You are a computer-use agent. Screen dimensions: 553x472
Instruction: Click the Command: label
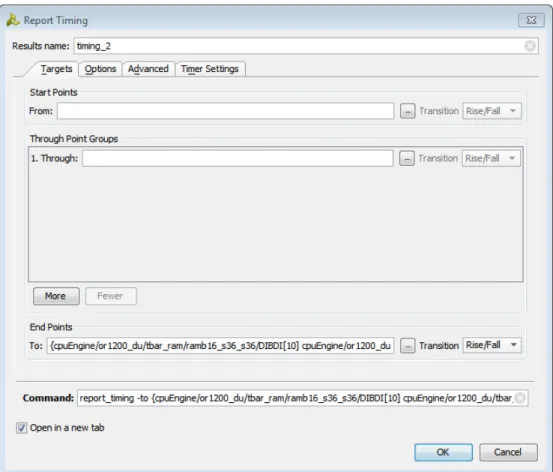pyautogui.click(x=48, y=398)
